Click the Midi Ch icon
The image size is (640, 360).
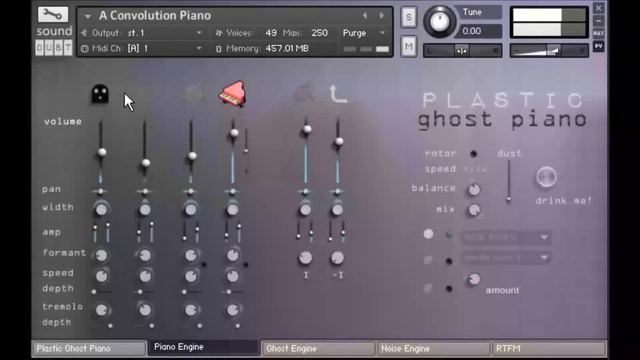point(84,49)
